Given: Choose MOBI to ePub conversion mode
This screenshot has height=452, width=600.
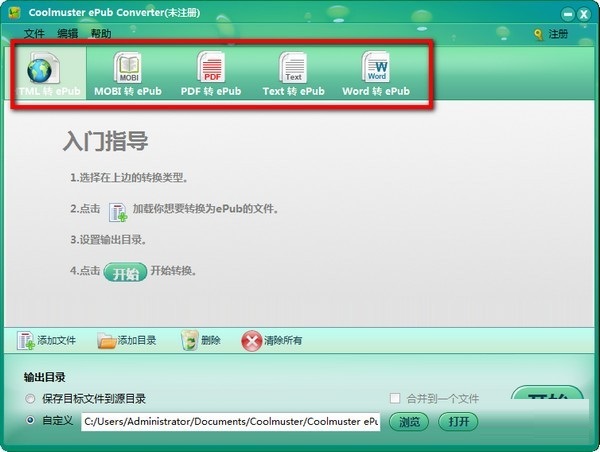Looking at the screenshot, I should [128, 74].
